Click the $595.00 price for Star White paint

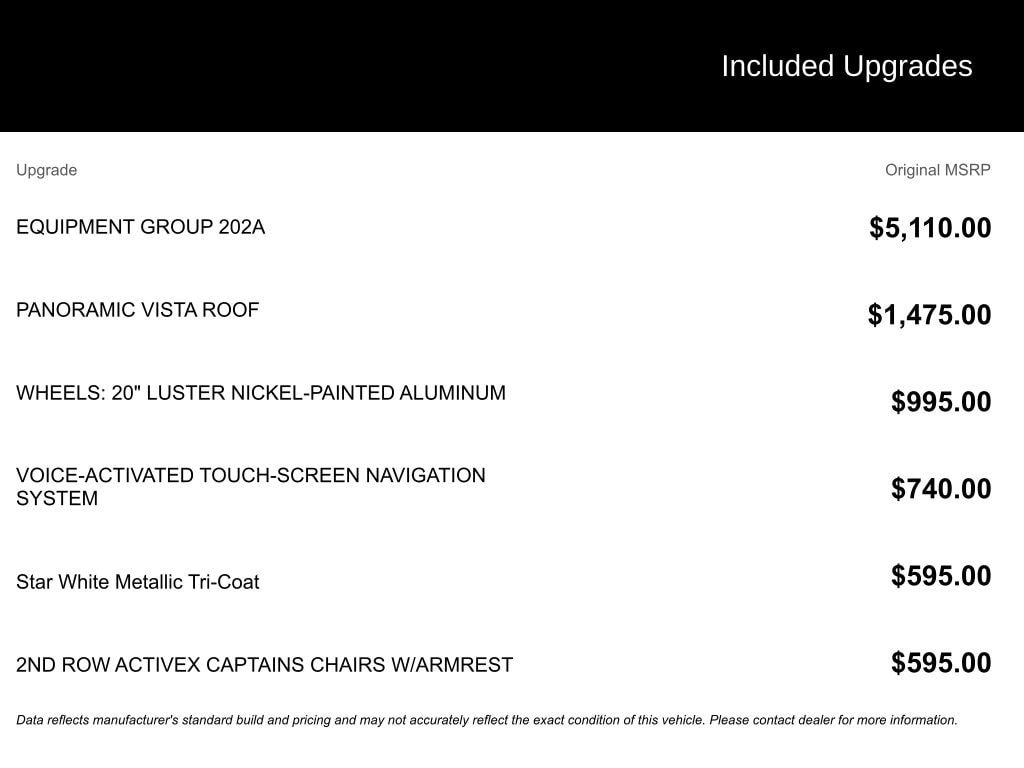(x=941, y=576)
